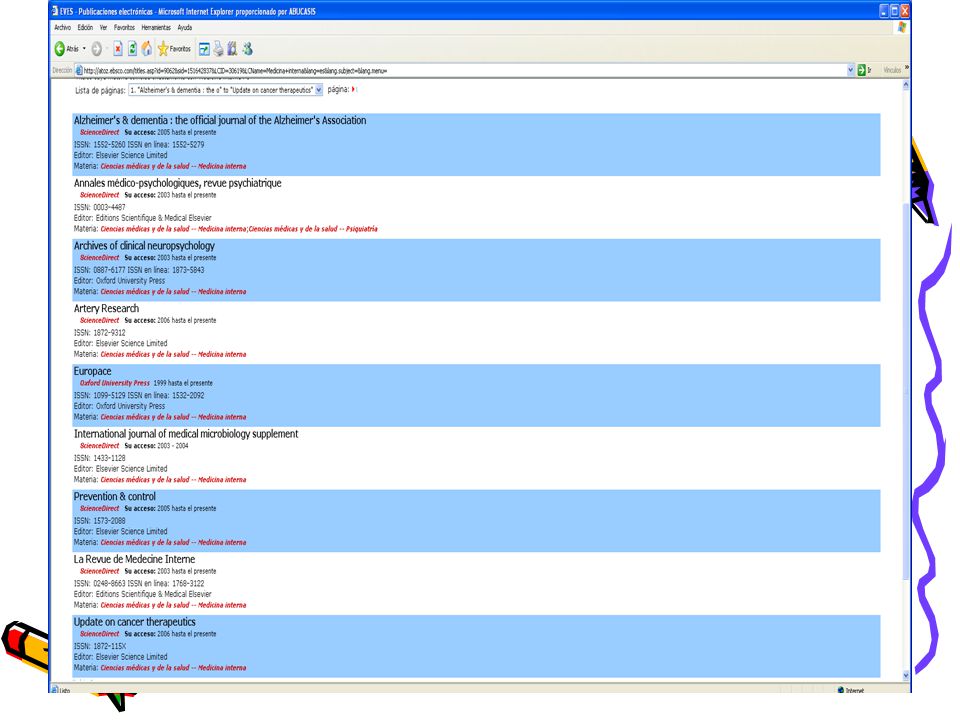960x720 pixels.
Task: Click the Listo status bar text
Action: [x=65, y=691]
